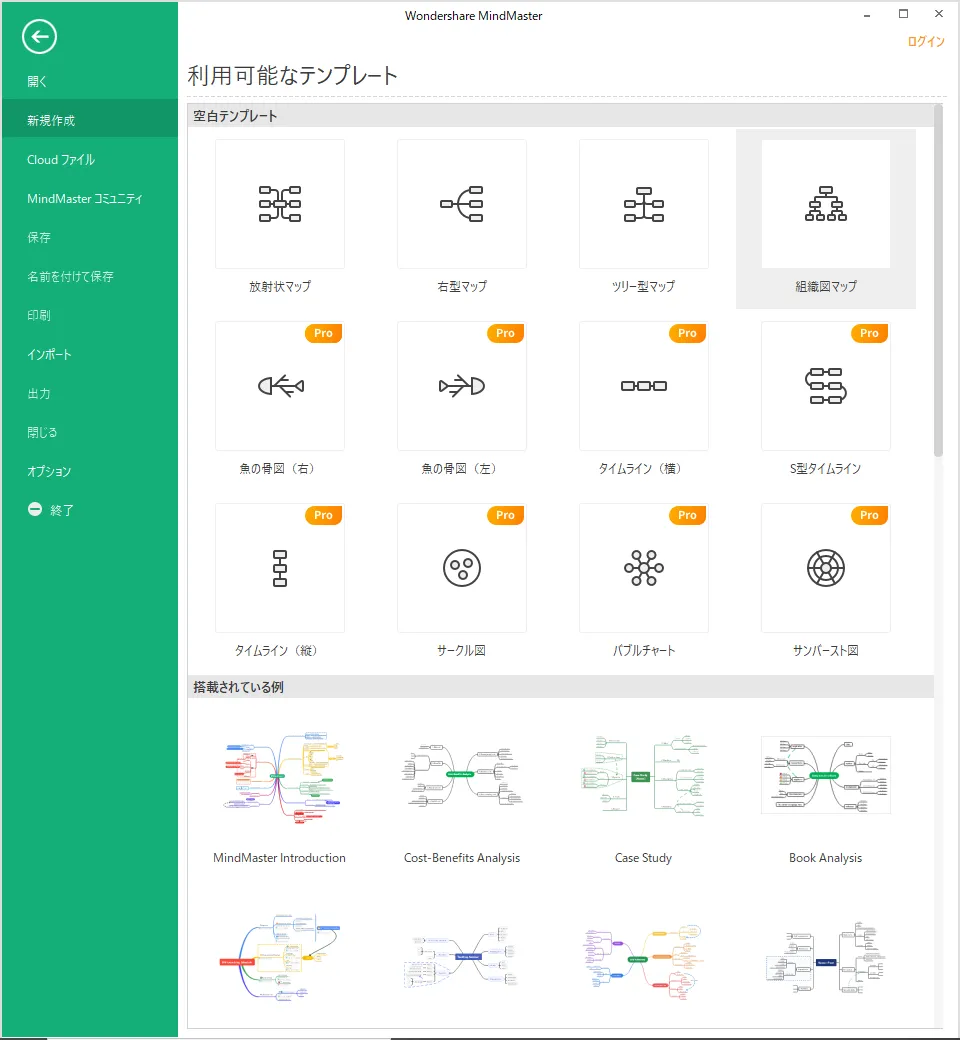The height and width of the screenshot is (1040, 960).
Task: Open the example thumbnail below Cost-Benefits Analysis
Action: click(462, 958)
